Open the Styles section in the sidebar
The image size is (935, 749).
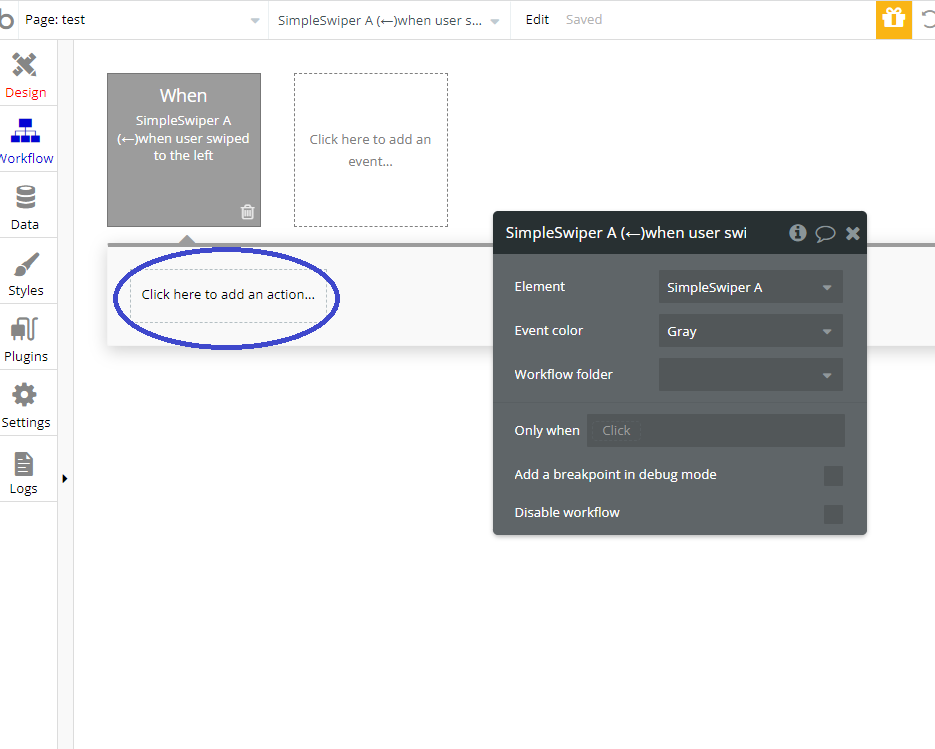pos(25,273)
